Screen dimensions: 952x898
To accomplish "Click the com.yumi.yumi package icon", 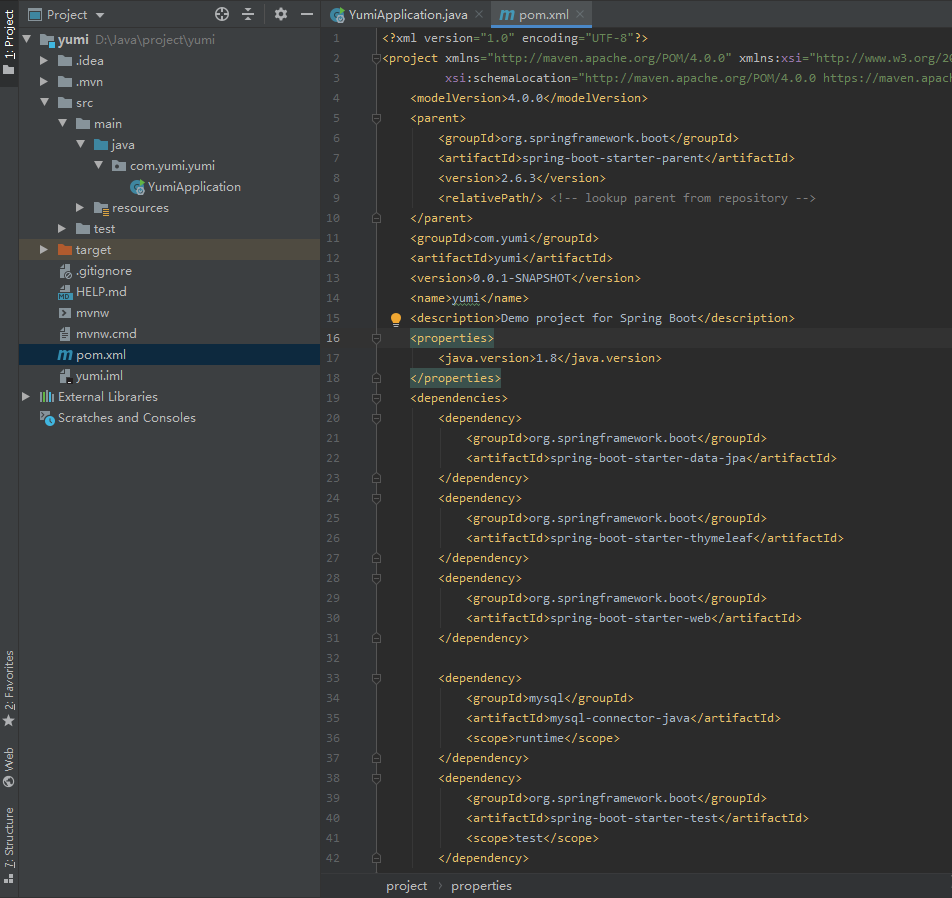I will click(119, 166).
